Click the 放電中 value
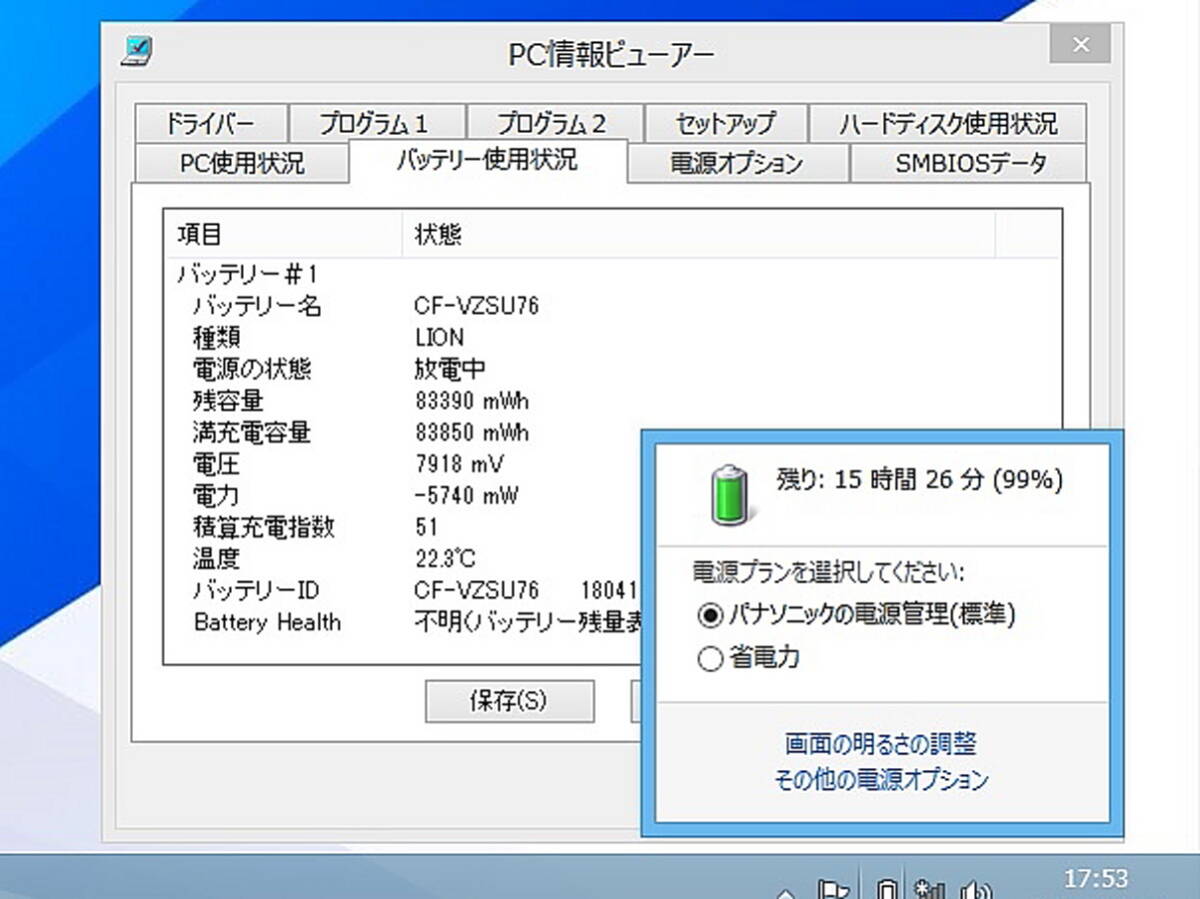 click(450, 369)
